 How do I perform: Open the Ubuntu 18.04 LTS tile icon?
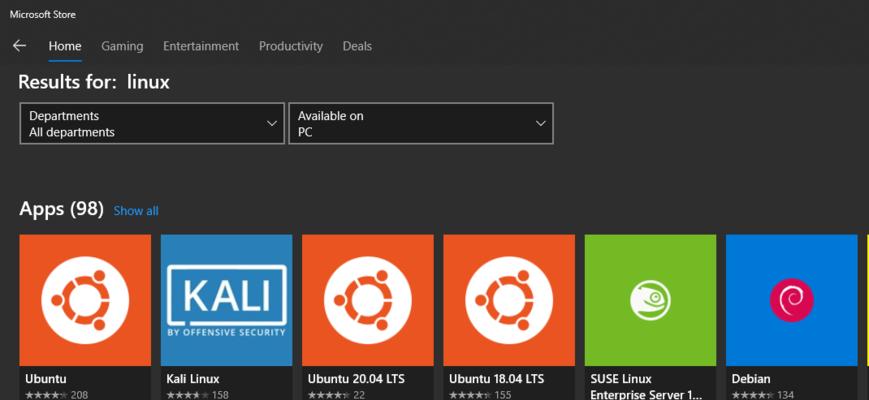pyautogui.click(x=509, y=300)
